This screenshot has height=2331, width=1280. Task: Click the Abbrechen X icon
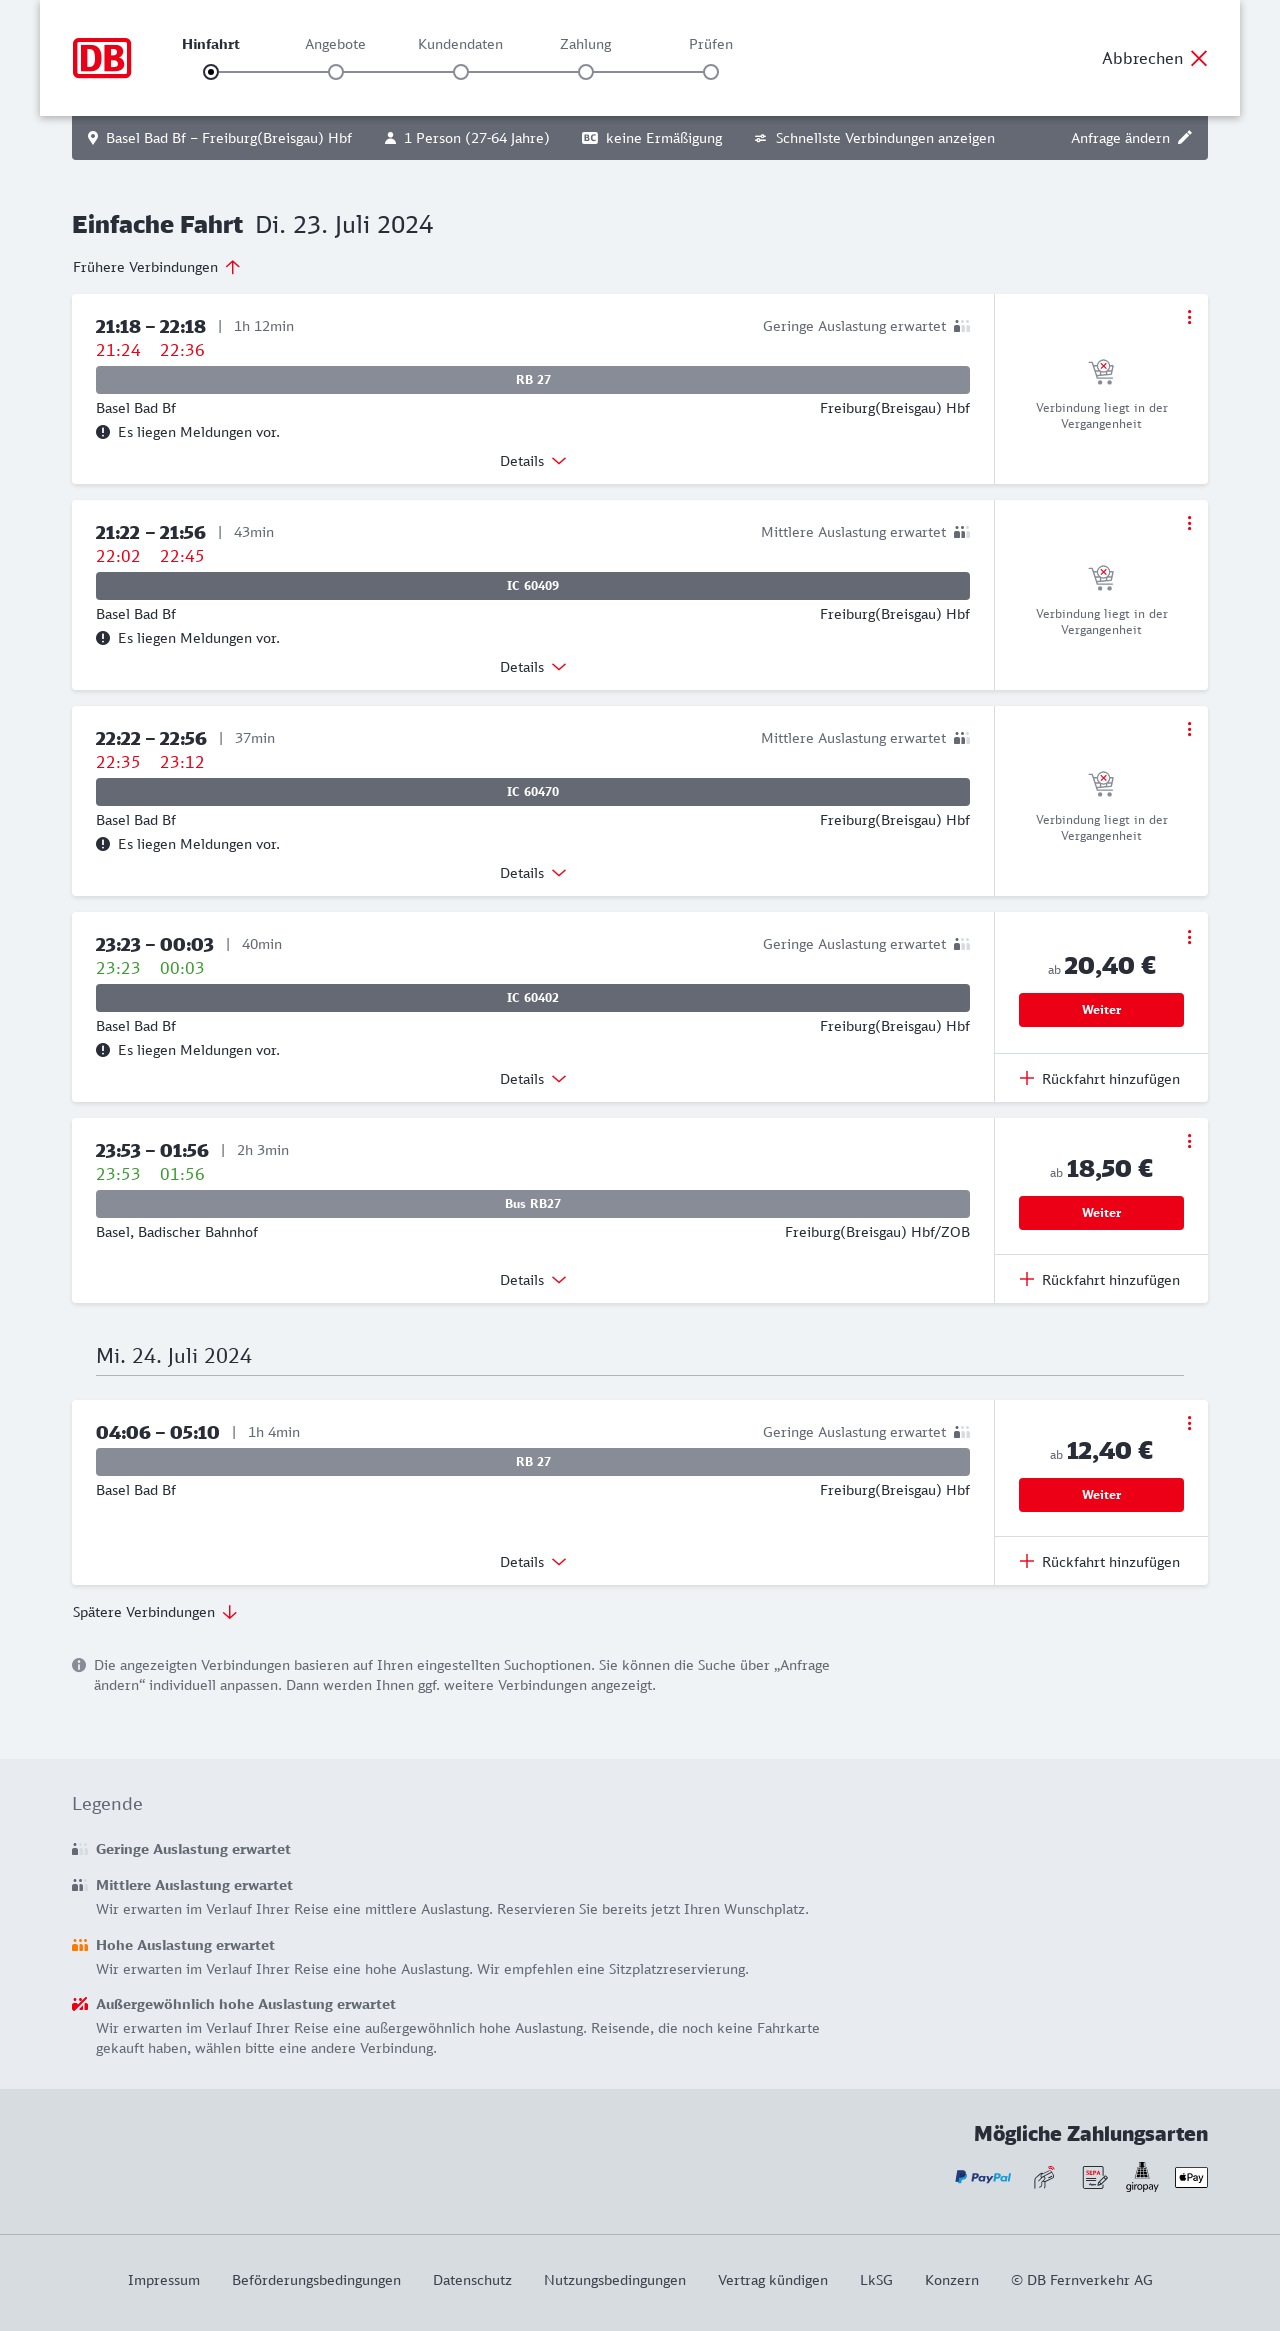(1199, 58)
